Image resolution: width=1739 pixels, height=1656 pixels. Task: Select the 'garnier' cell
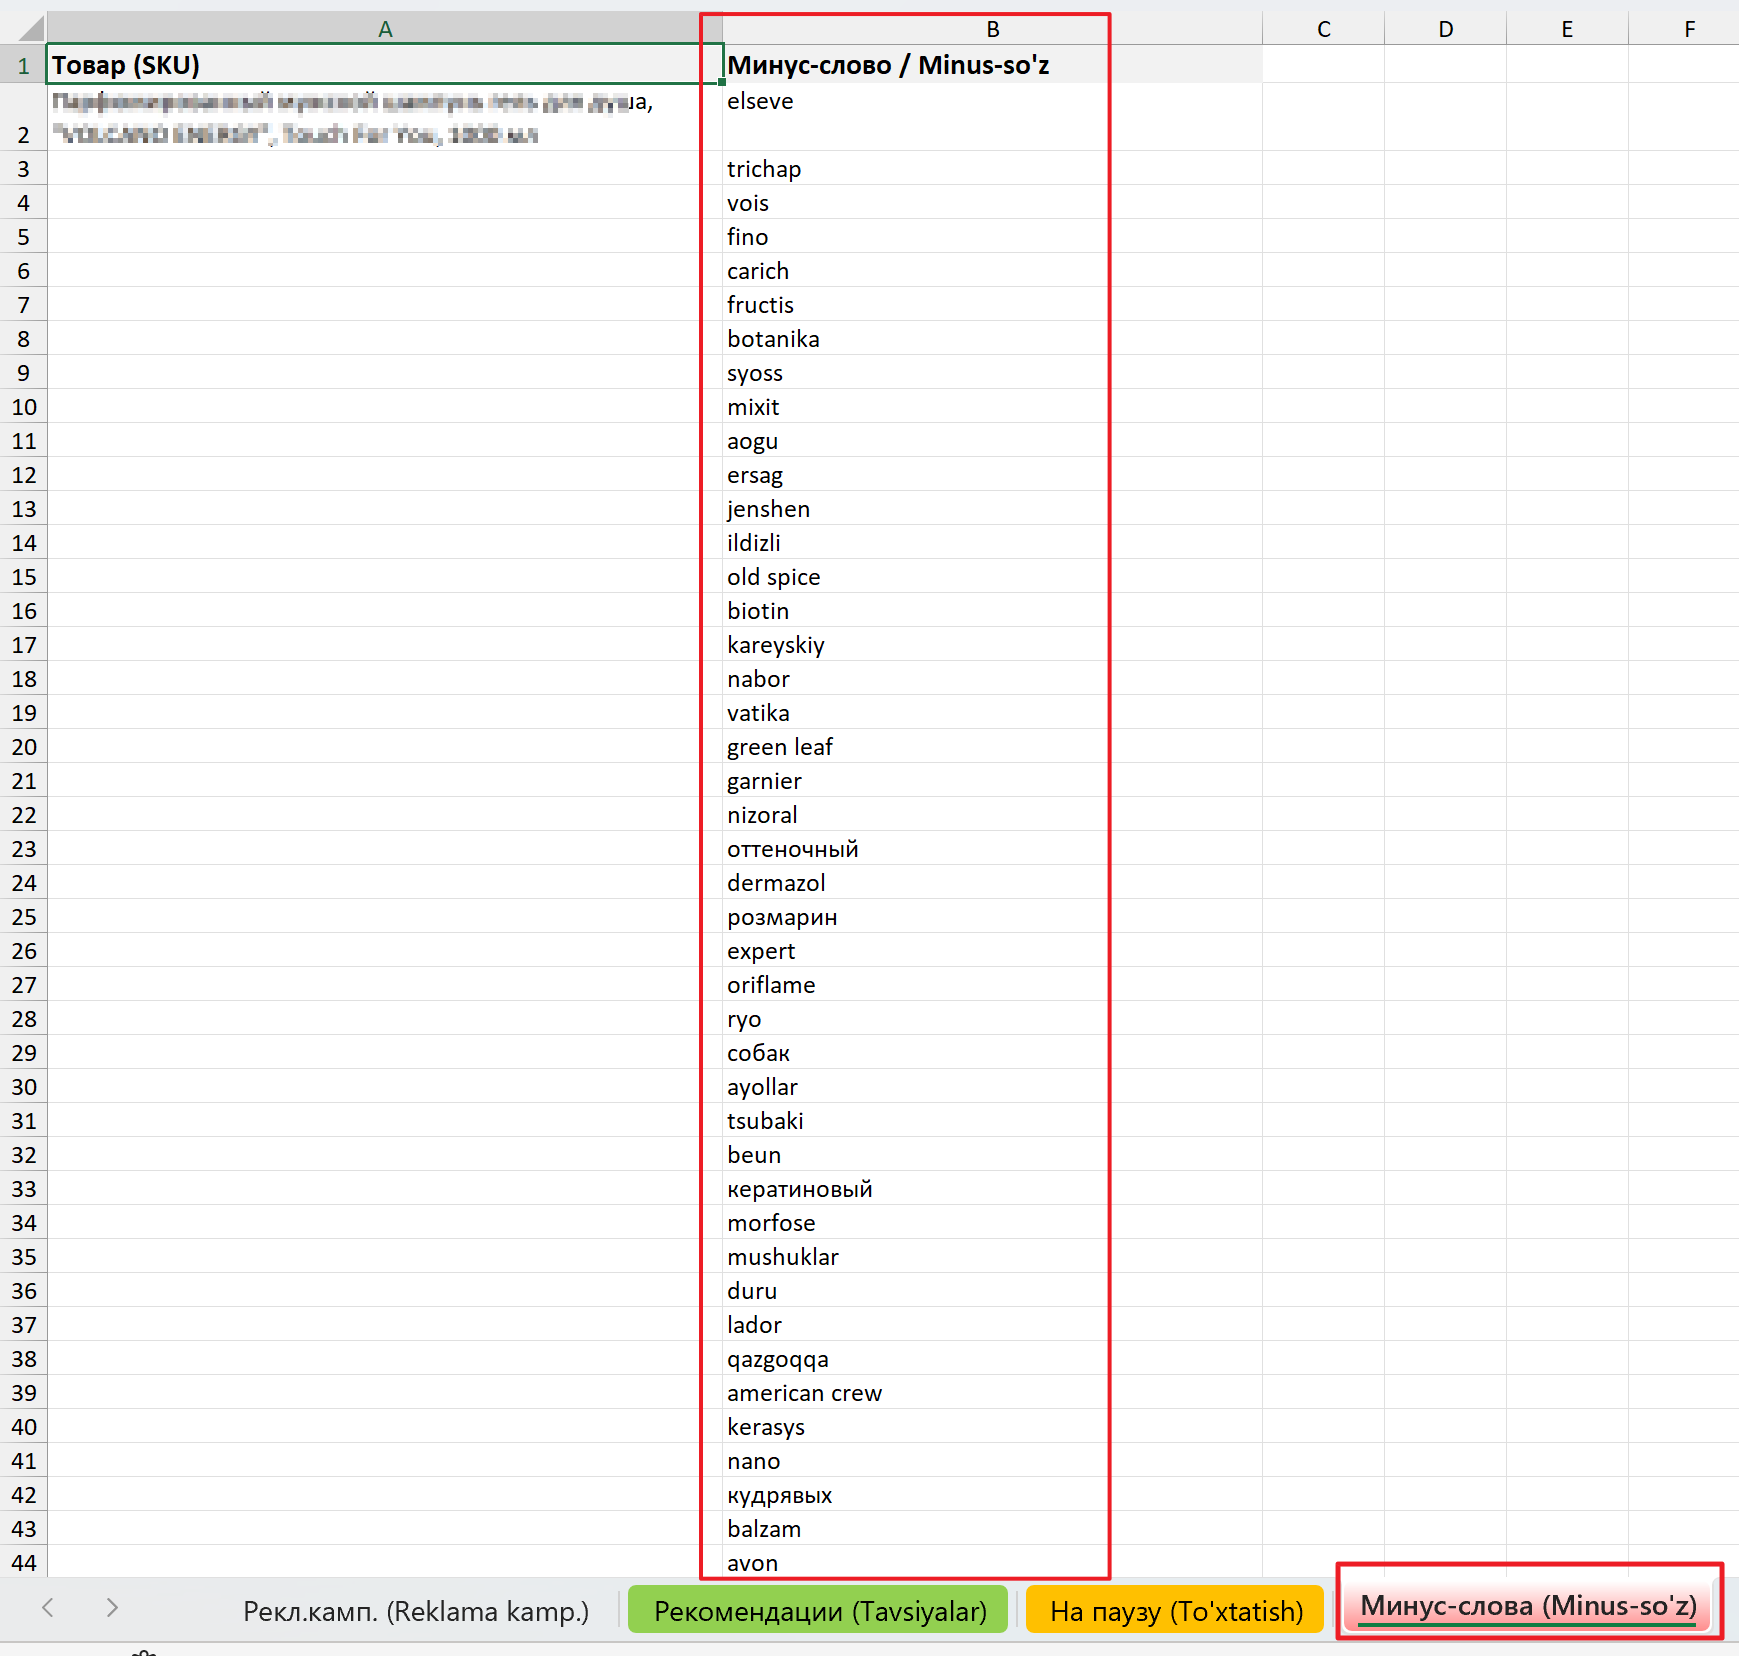[x=992, y=781]
